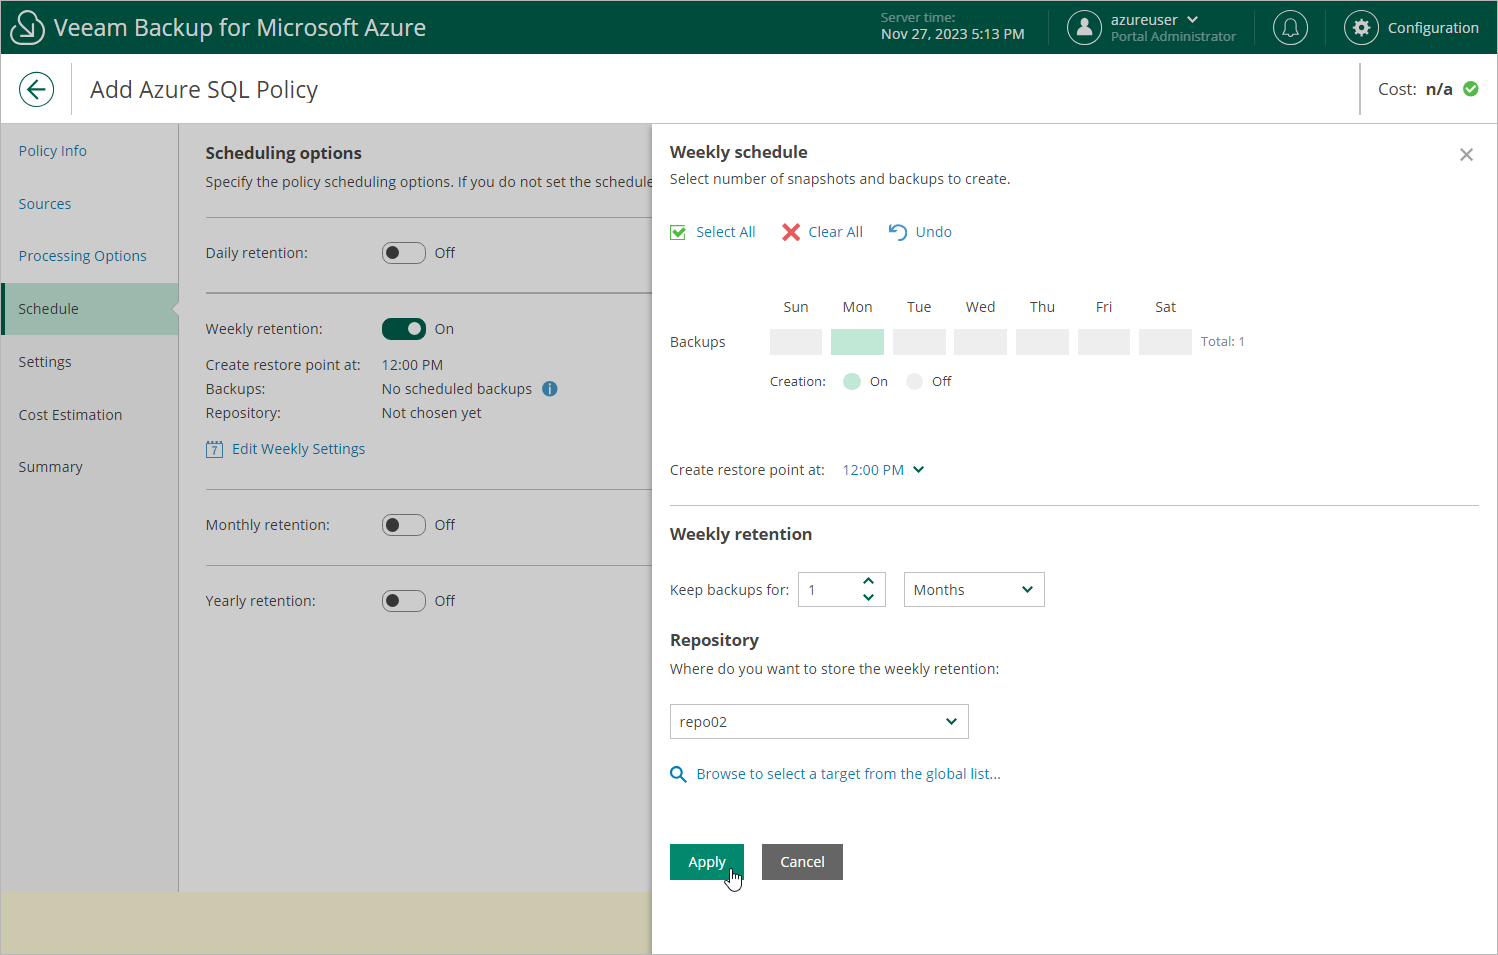Go to Schedule step

coord(90,309)
